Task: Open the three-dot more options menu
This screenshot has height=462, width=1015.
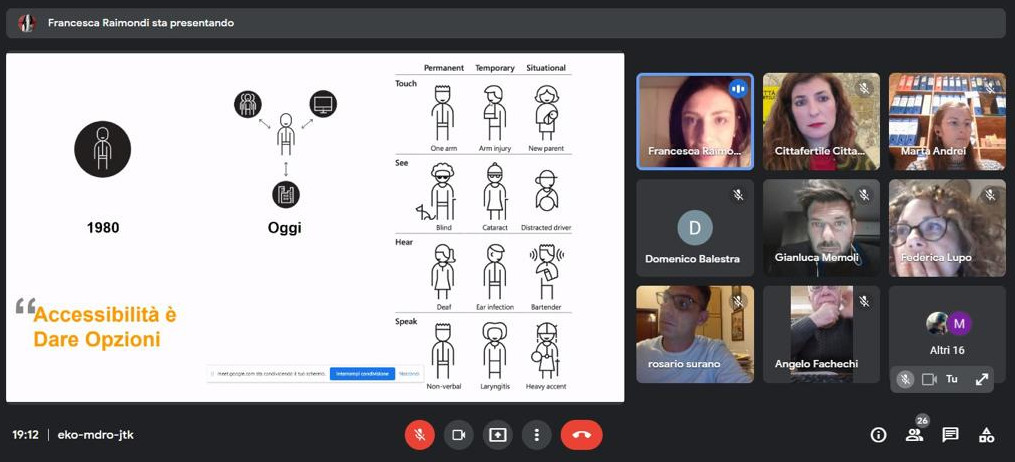Action: tap(537, 435)
